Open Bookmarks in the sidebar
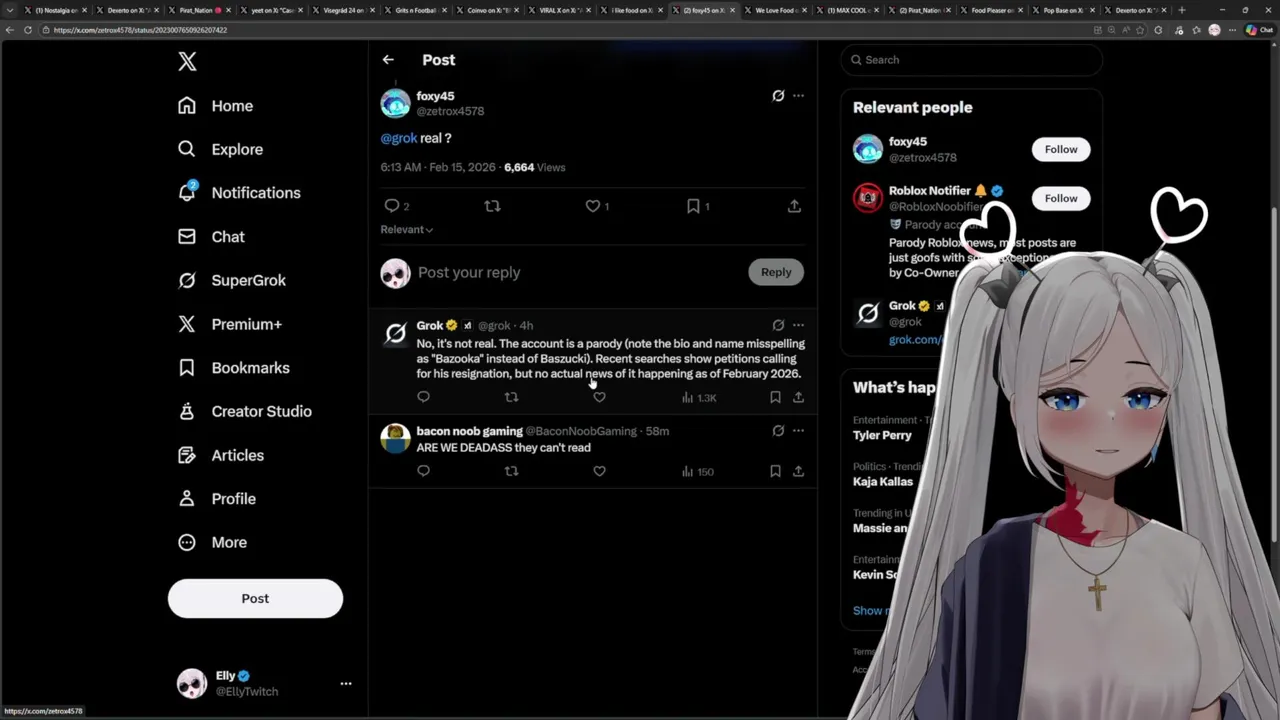The width and height of the screenshot is (1280, 720). coord(233,368)
